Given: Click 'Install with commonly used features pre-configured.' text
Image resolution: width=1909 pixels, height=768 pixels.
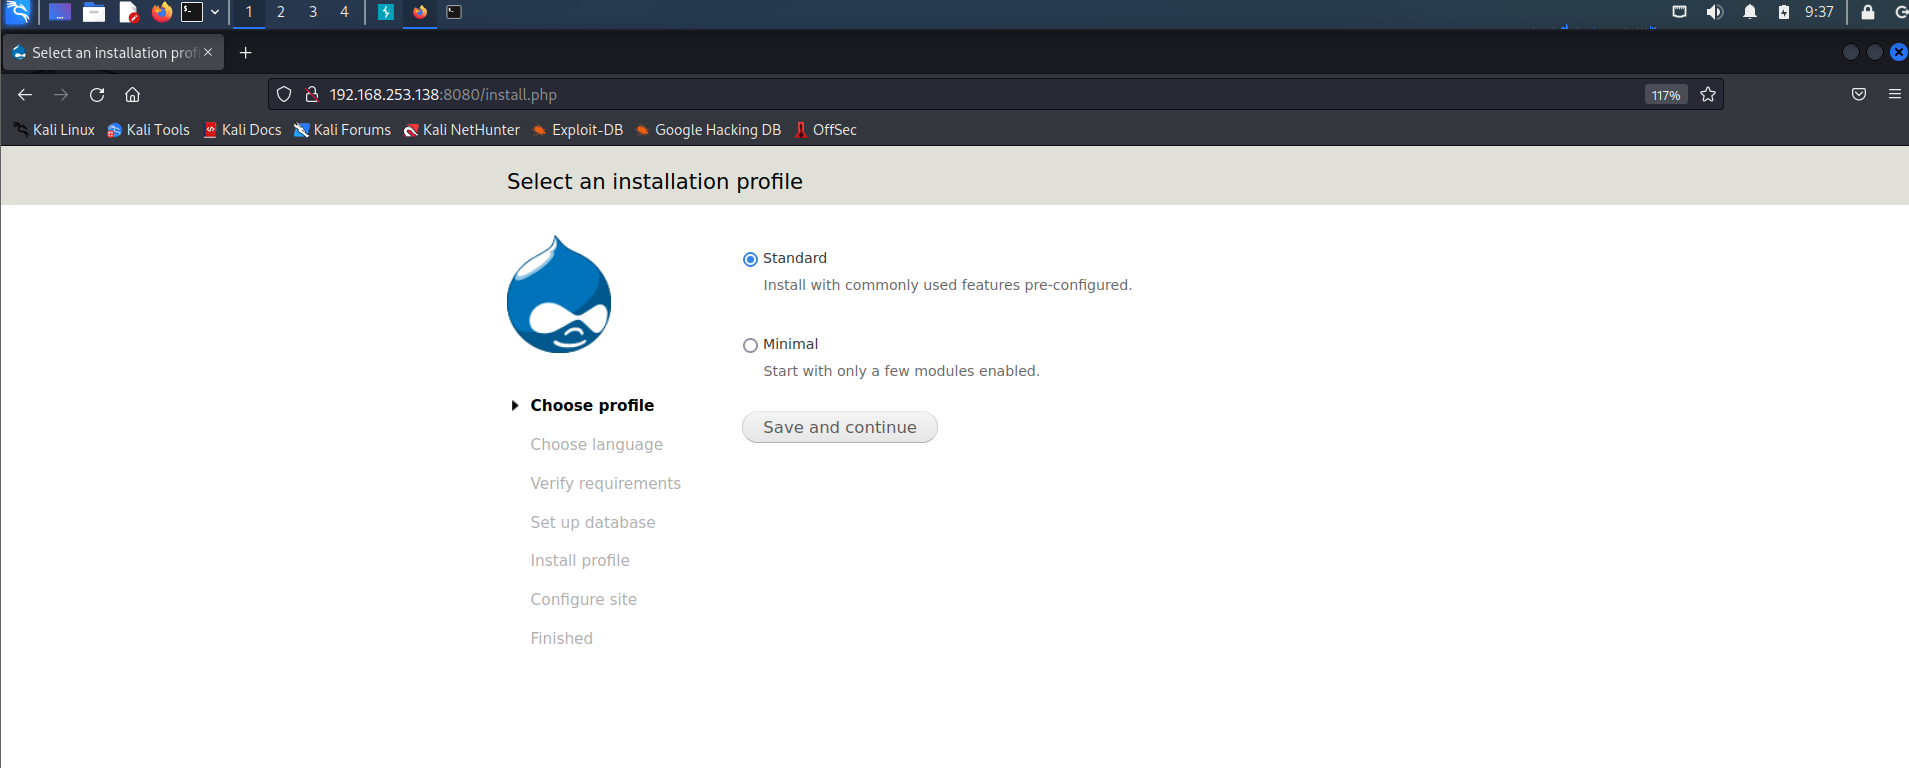Looking at the screenshot, I should click(x=948, y=285).
